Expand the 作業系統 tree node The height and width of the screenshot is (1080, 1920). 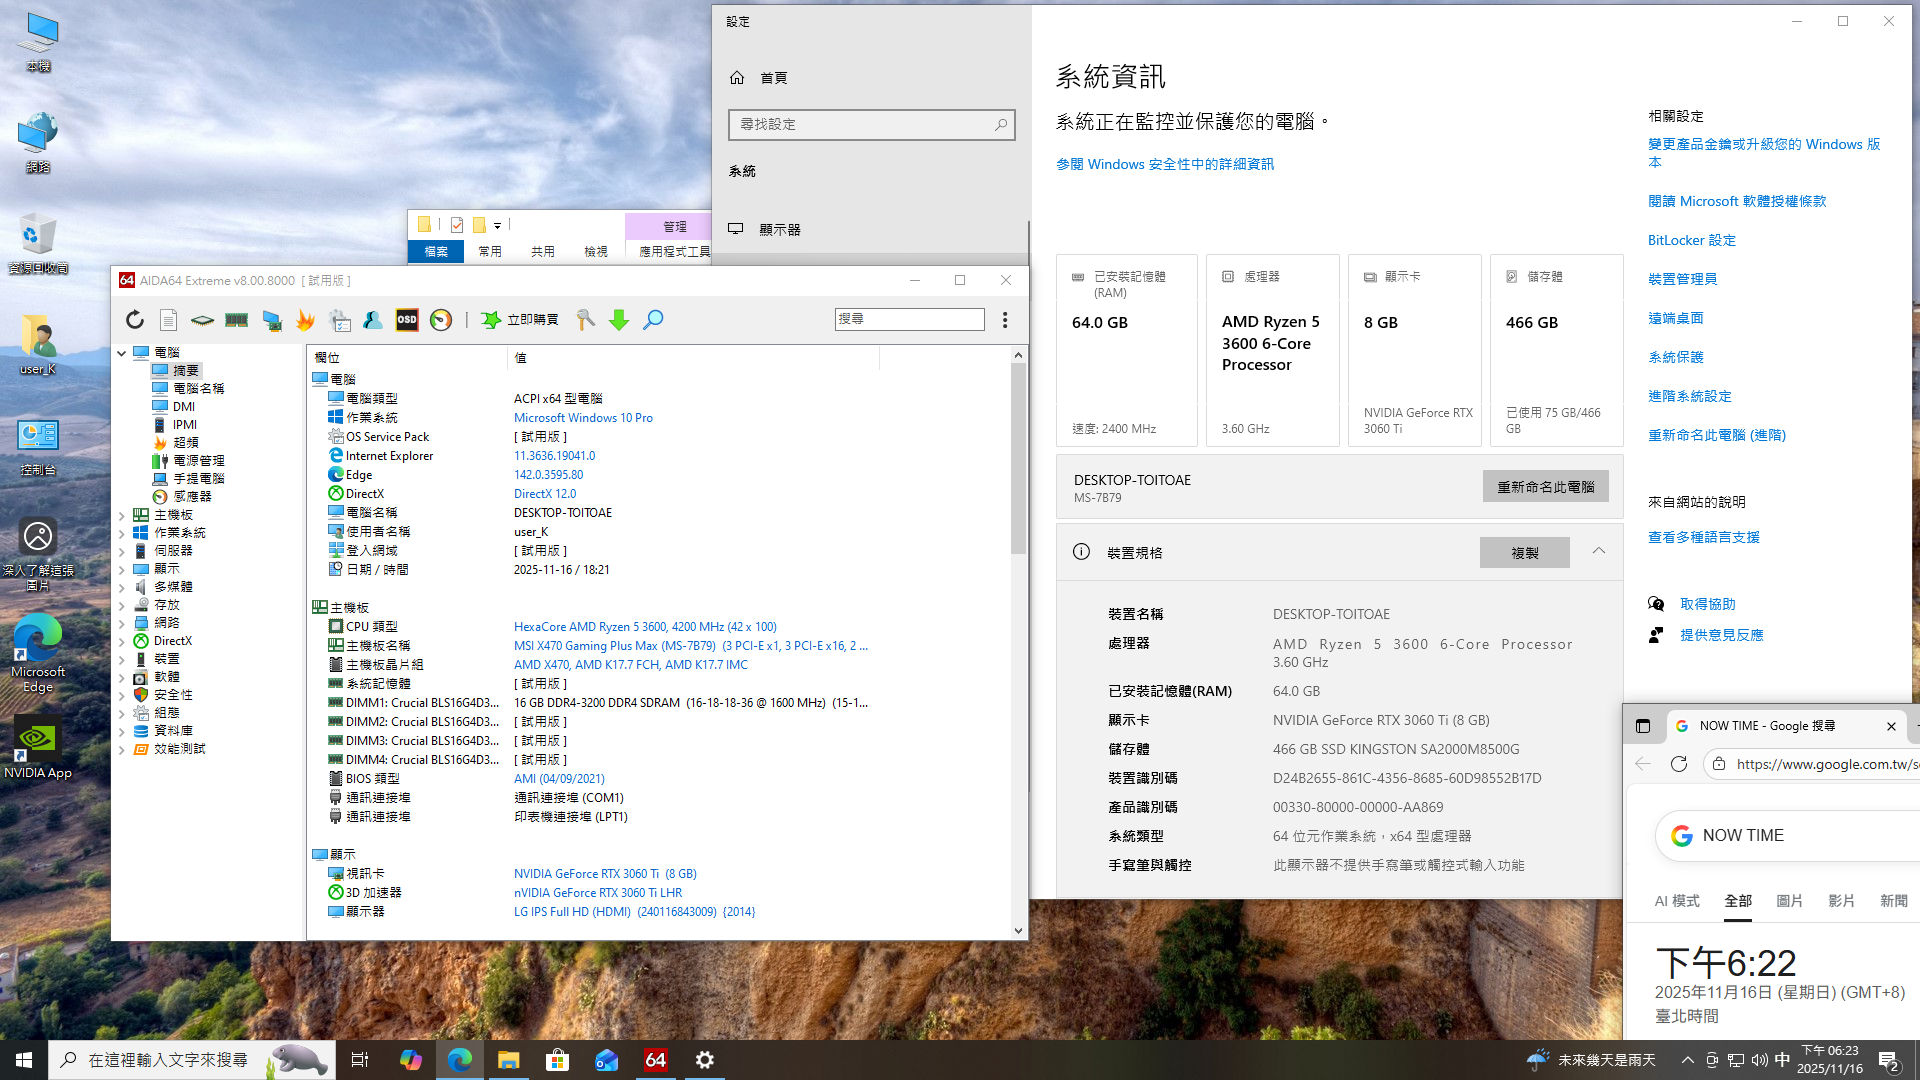[x=122, y=534]
